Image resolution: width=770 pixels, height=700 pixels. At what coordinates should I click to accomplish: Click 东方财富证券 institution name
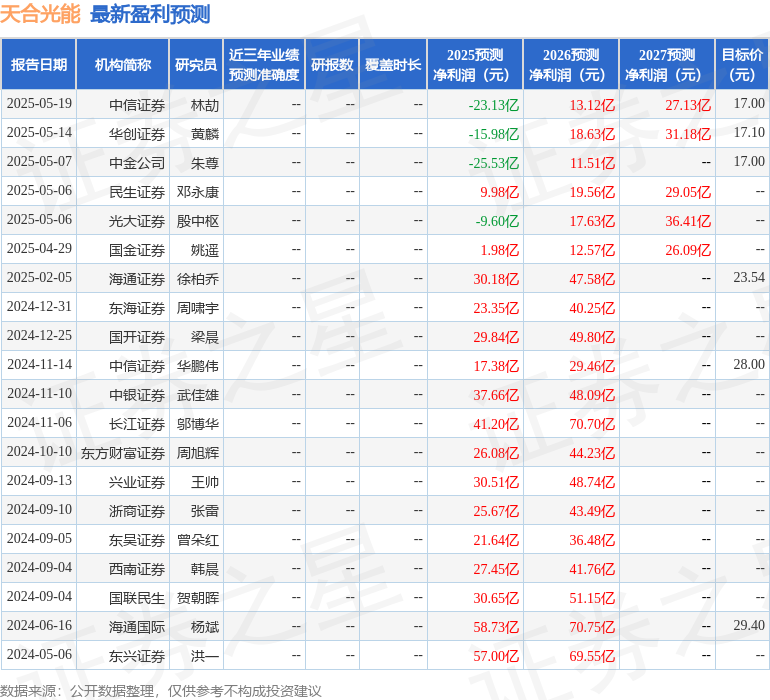click(123, 452)
